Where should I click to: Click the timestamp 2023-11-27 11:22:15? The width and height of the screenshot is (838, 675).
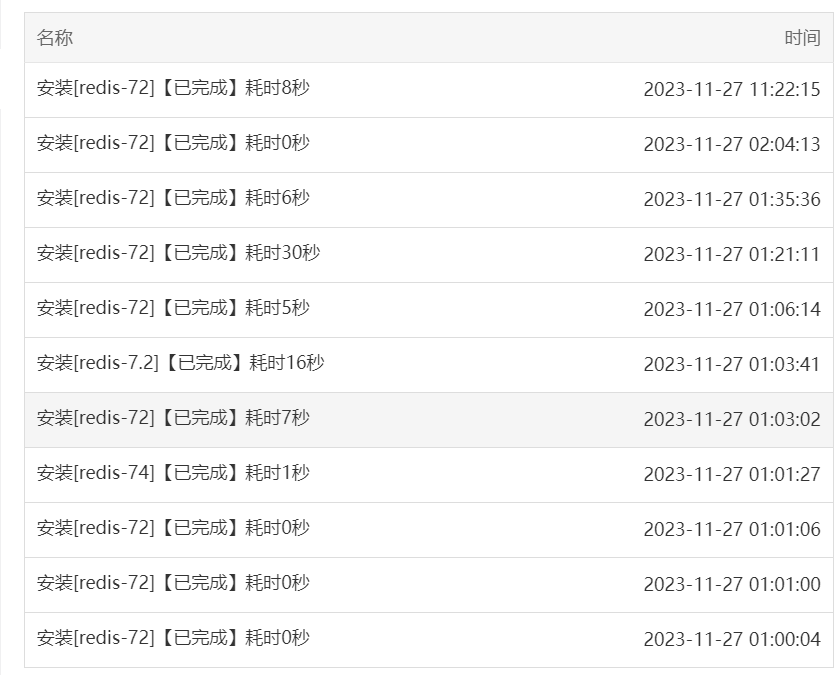(x=732, y=89)
